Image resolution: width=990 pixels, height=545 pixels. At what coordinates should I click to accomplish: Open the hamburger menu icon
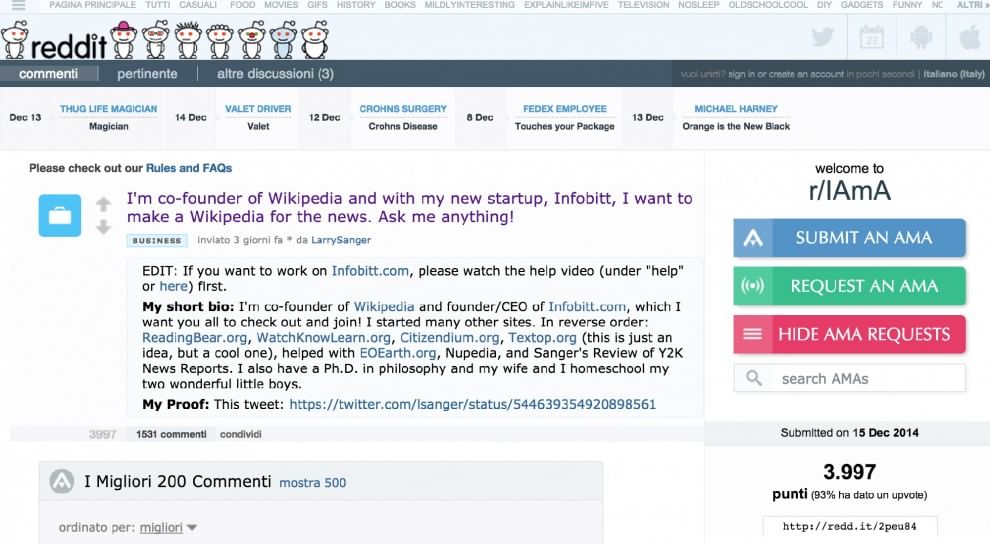pyautogui.click(x=19, y=5)
